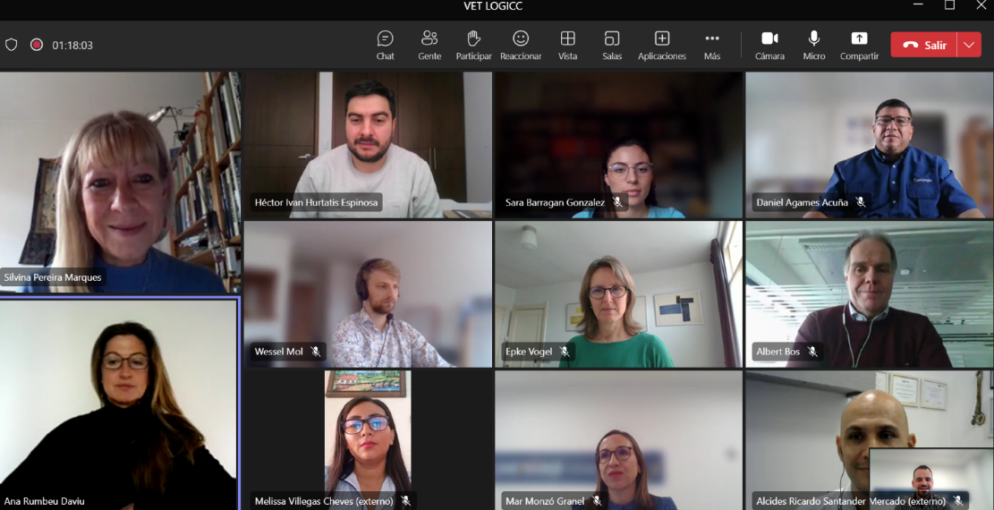Click the meeting timer 01:18:03
The image size is (994, 510).
[x=72, y=46]
